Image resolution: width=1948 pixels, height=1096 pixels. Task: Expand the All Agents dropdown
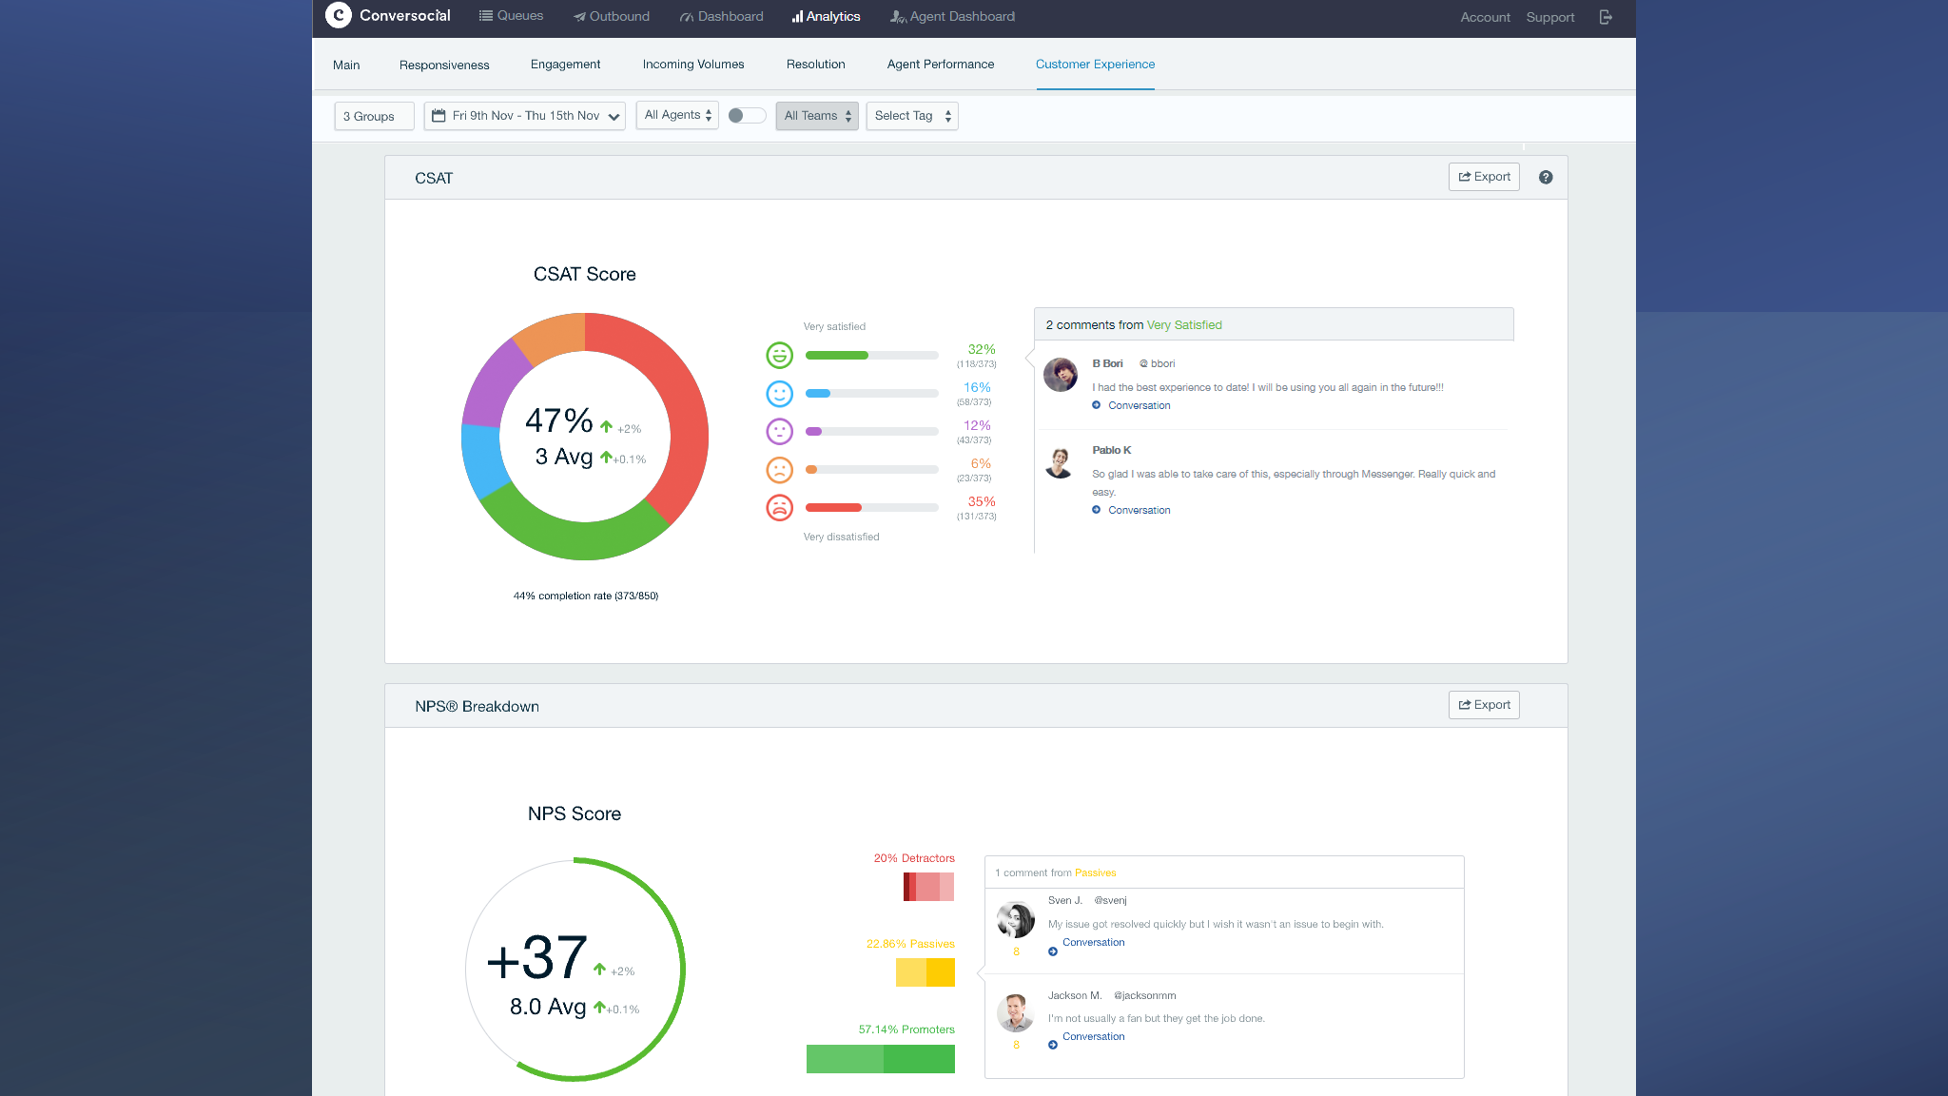[677, 116]
